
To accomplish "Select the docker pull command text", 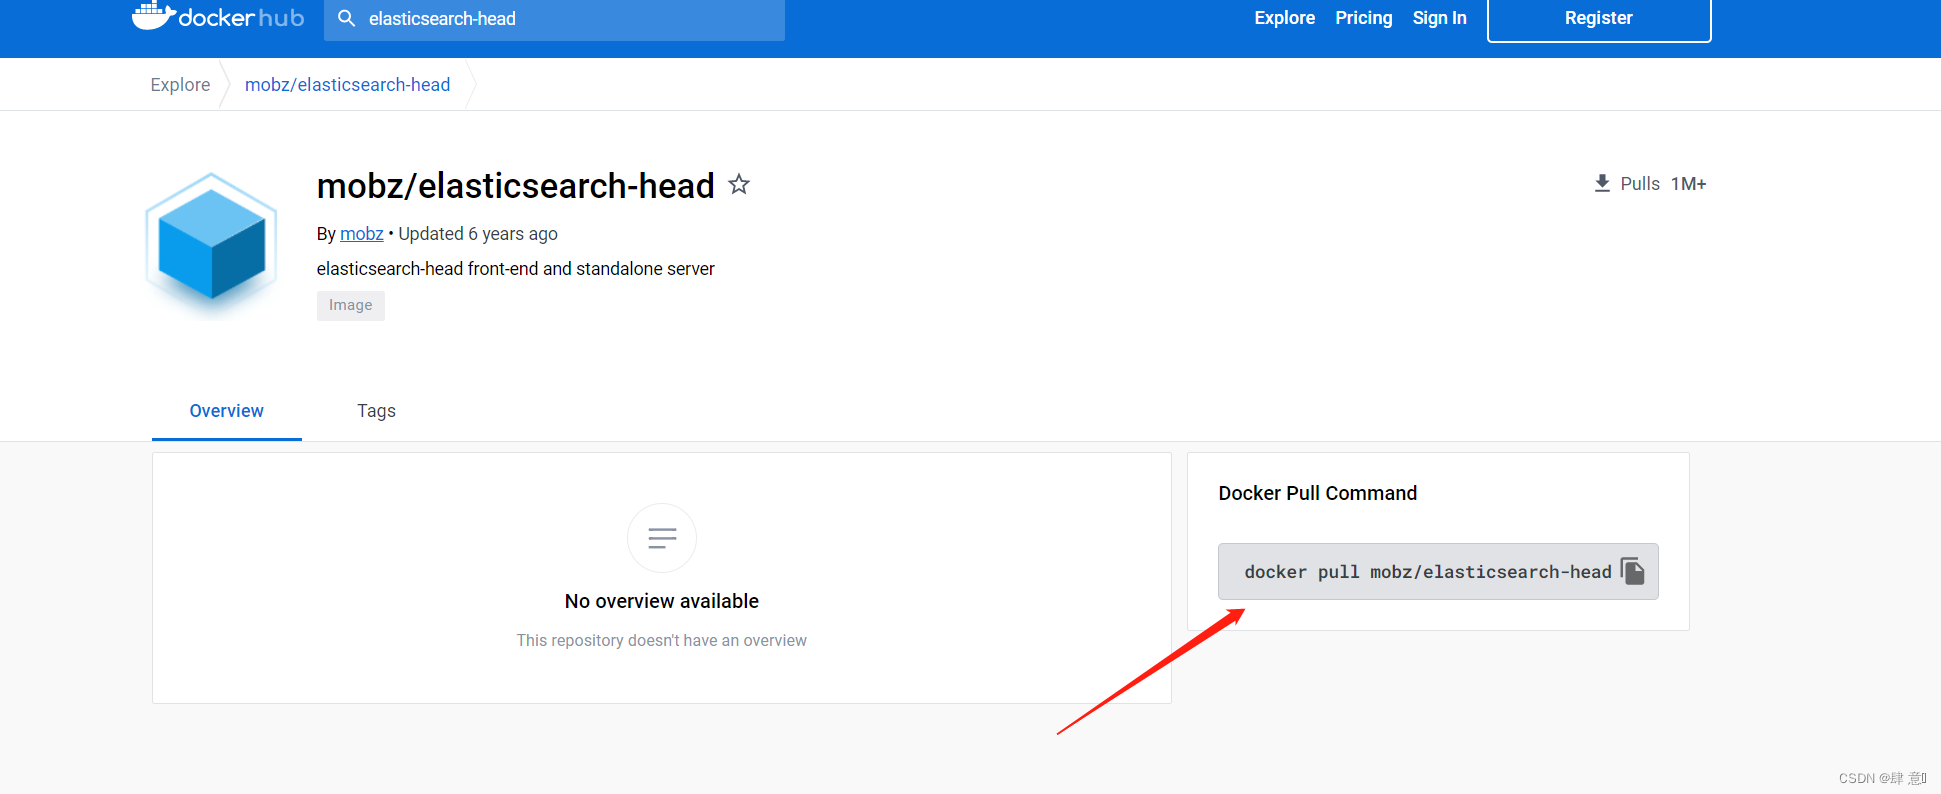I will pyautogui.click(x=1427, y=572).
